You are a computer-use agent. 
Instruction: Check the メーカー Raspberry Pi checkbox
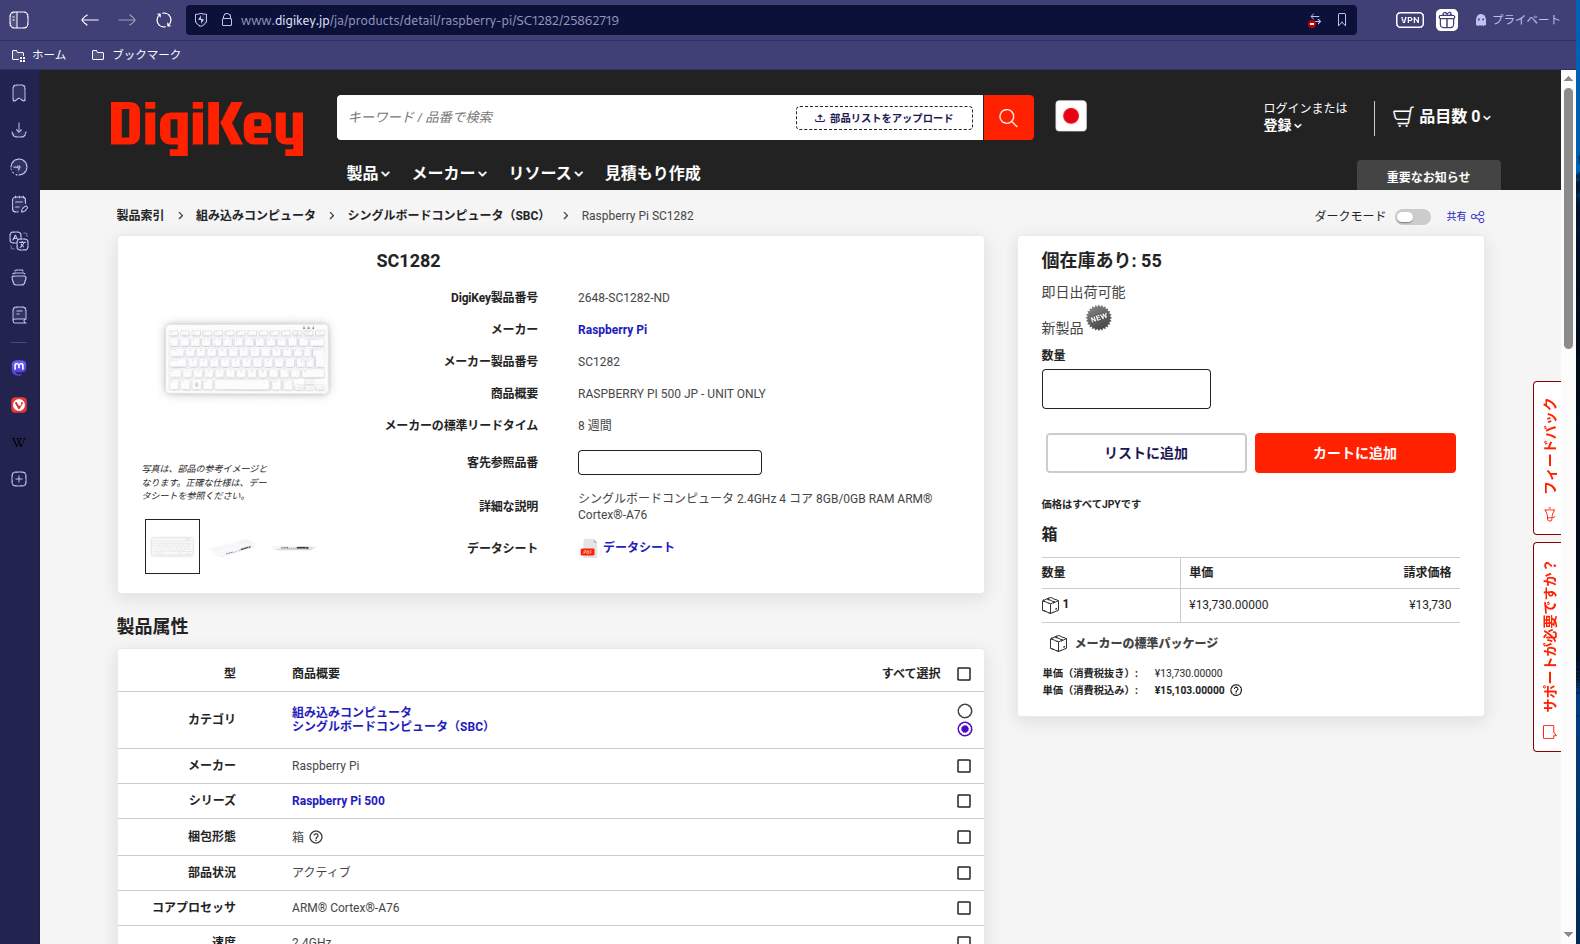pyautogui.click(x=964, y=766)
